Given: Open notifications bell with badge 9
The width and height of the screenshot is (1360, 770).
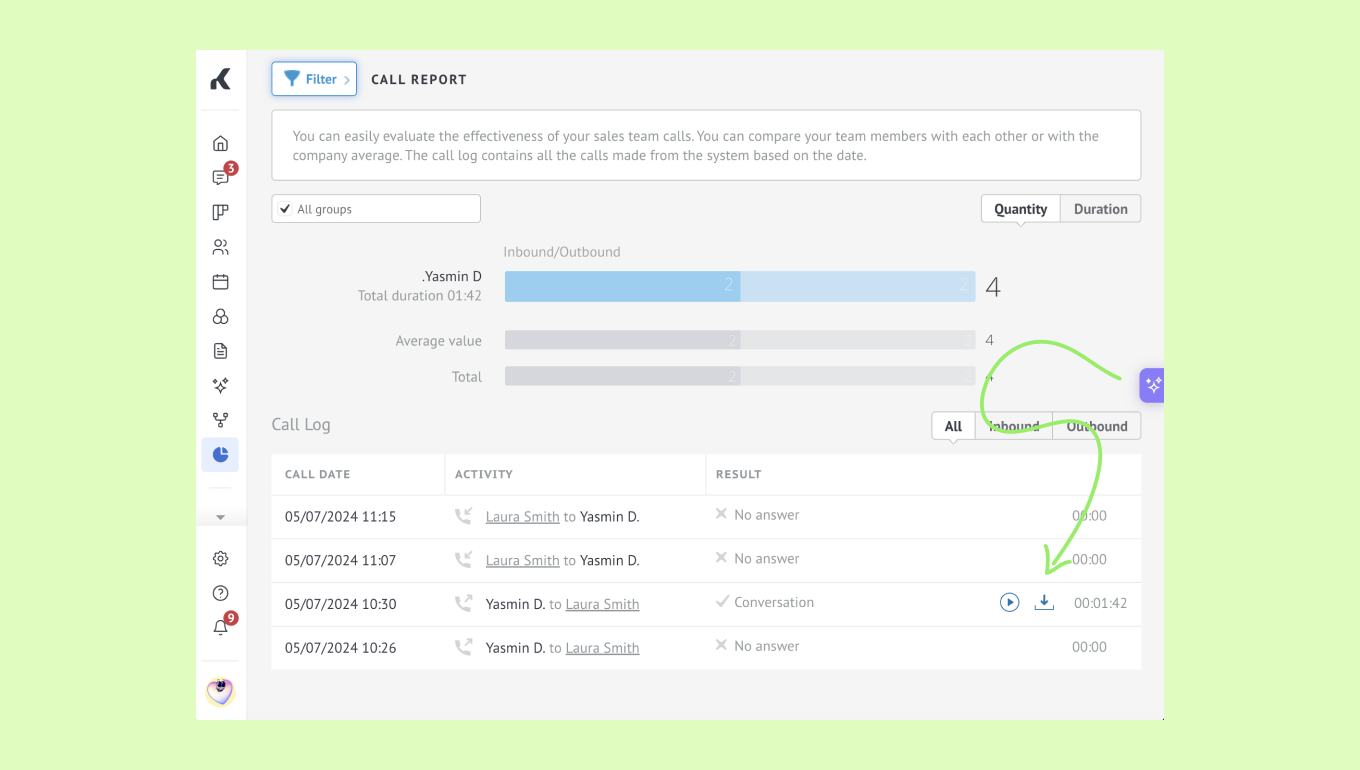Looking at the screenshot, I should tap(220, 628).
